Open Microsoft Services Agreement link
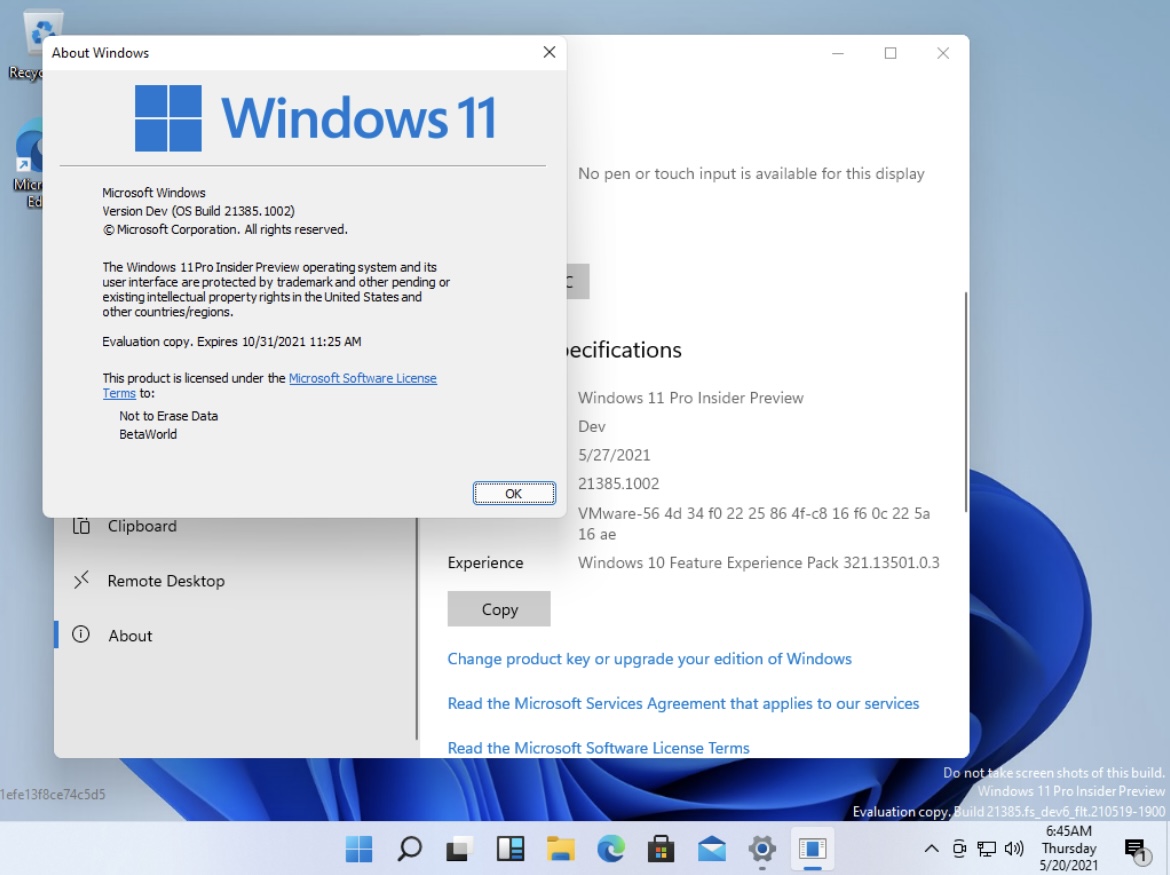The height and width of the screenshot is (875, 1170). pos(683,703)
